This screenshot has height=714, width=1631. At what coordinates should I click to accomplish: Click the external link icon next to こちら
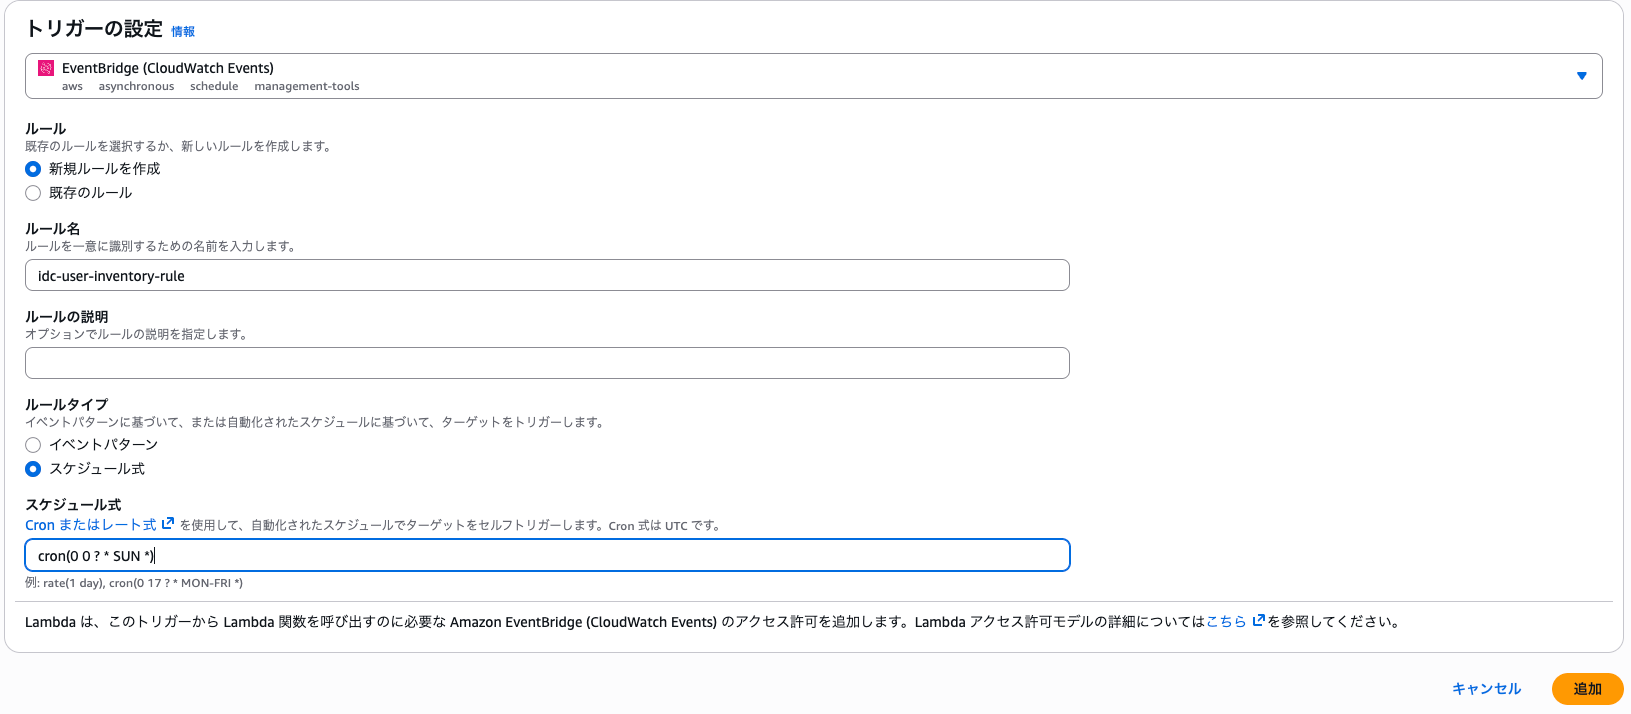[x=1257, y=621]
